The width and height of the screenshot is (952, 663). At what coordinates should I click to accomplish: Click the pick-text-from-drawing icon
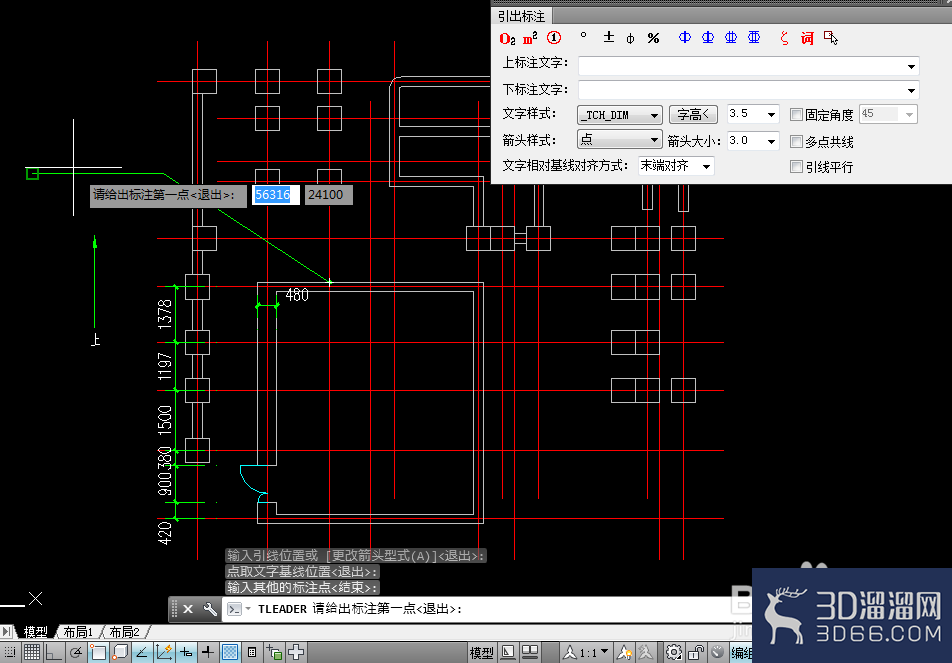(x=831, y=38)
